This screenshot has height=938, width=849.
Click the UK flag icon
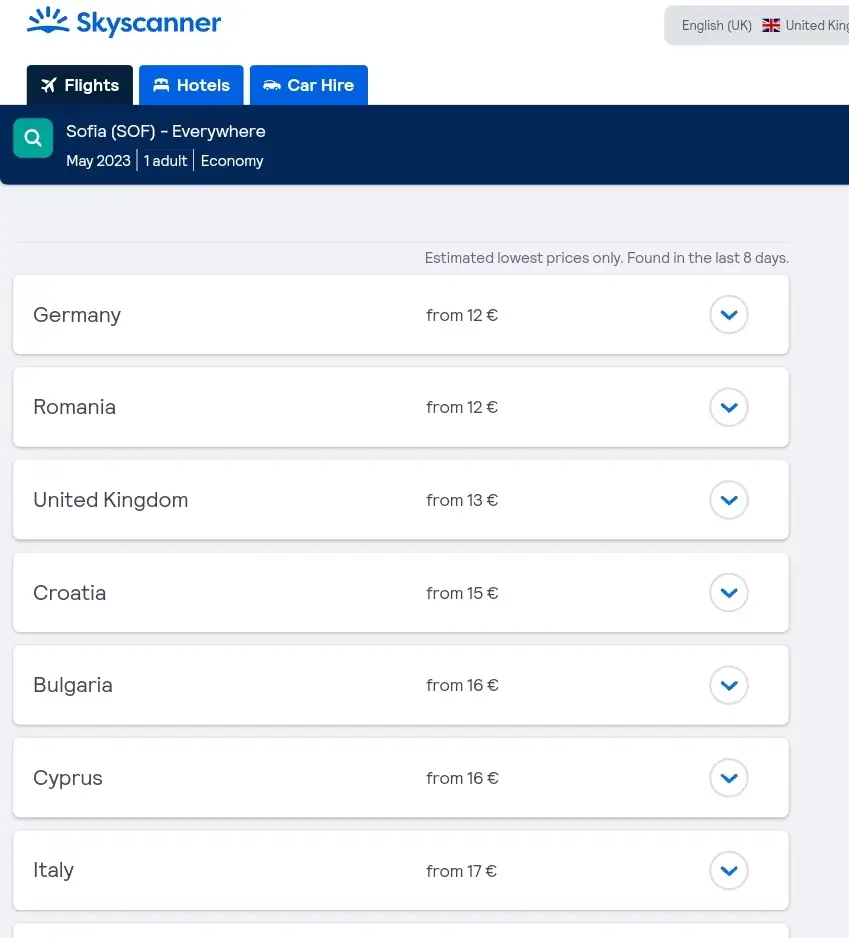point(771,26)
